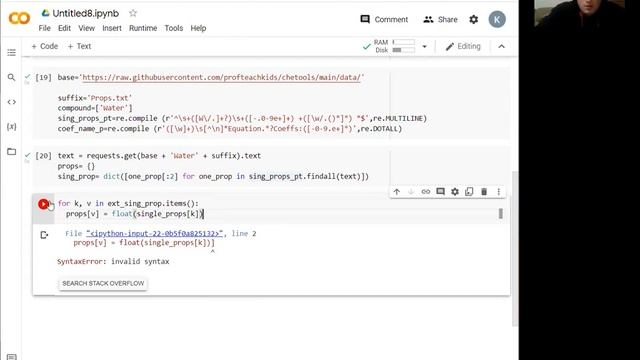This screenshot has height=360, width=640.
Task: Open the githubusercontent URL in cell 19
Action: [222, 77]
